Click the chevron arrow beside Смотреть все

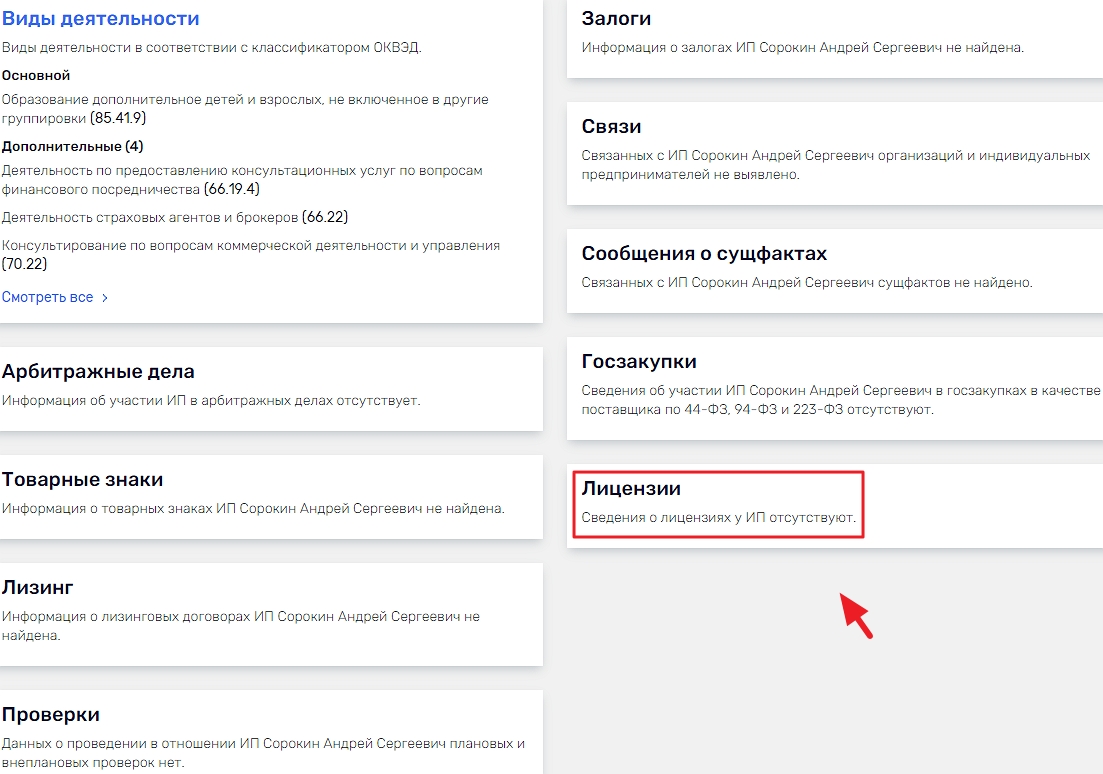click(x=105, y=298)
